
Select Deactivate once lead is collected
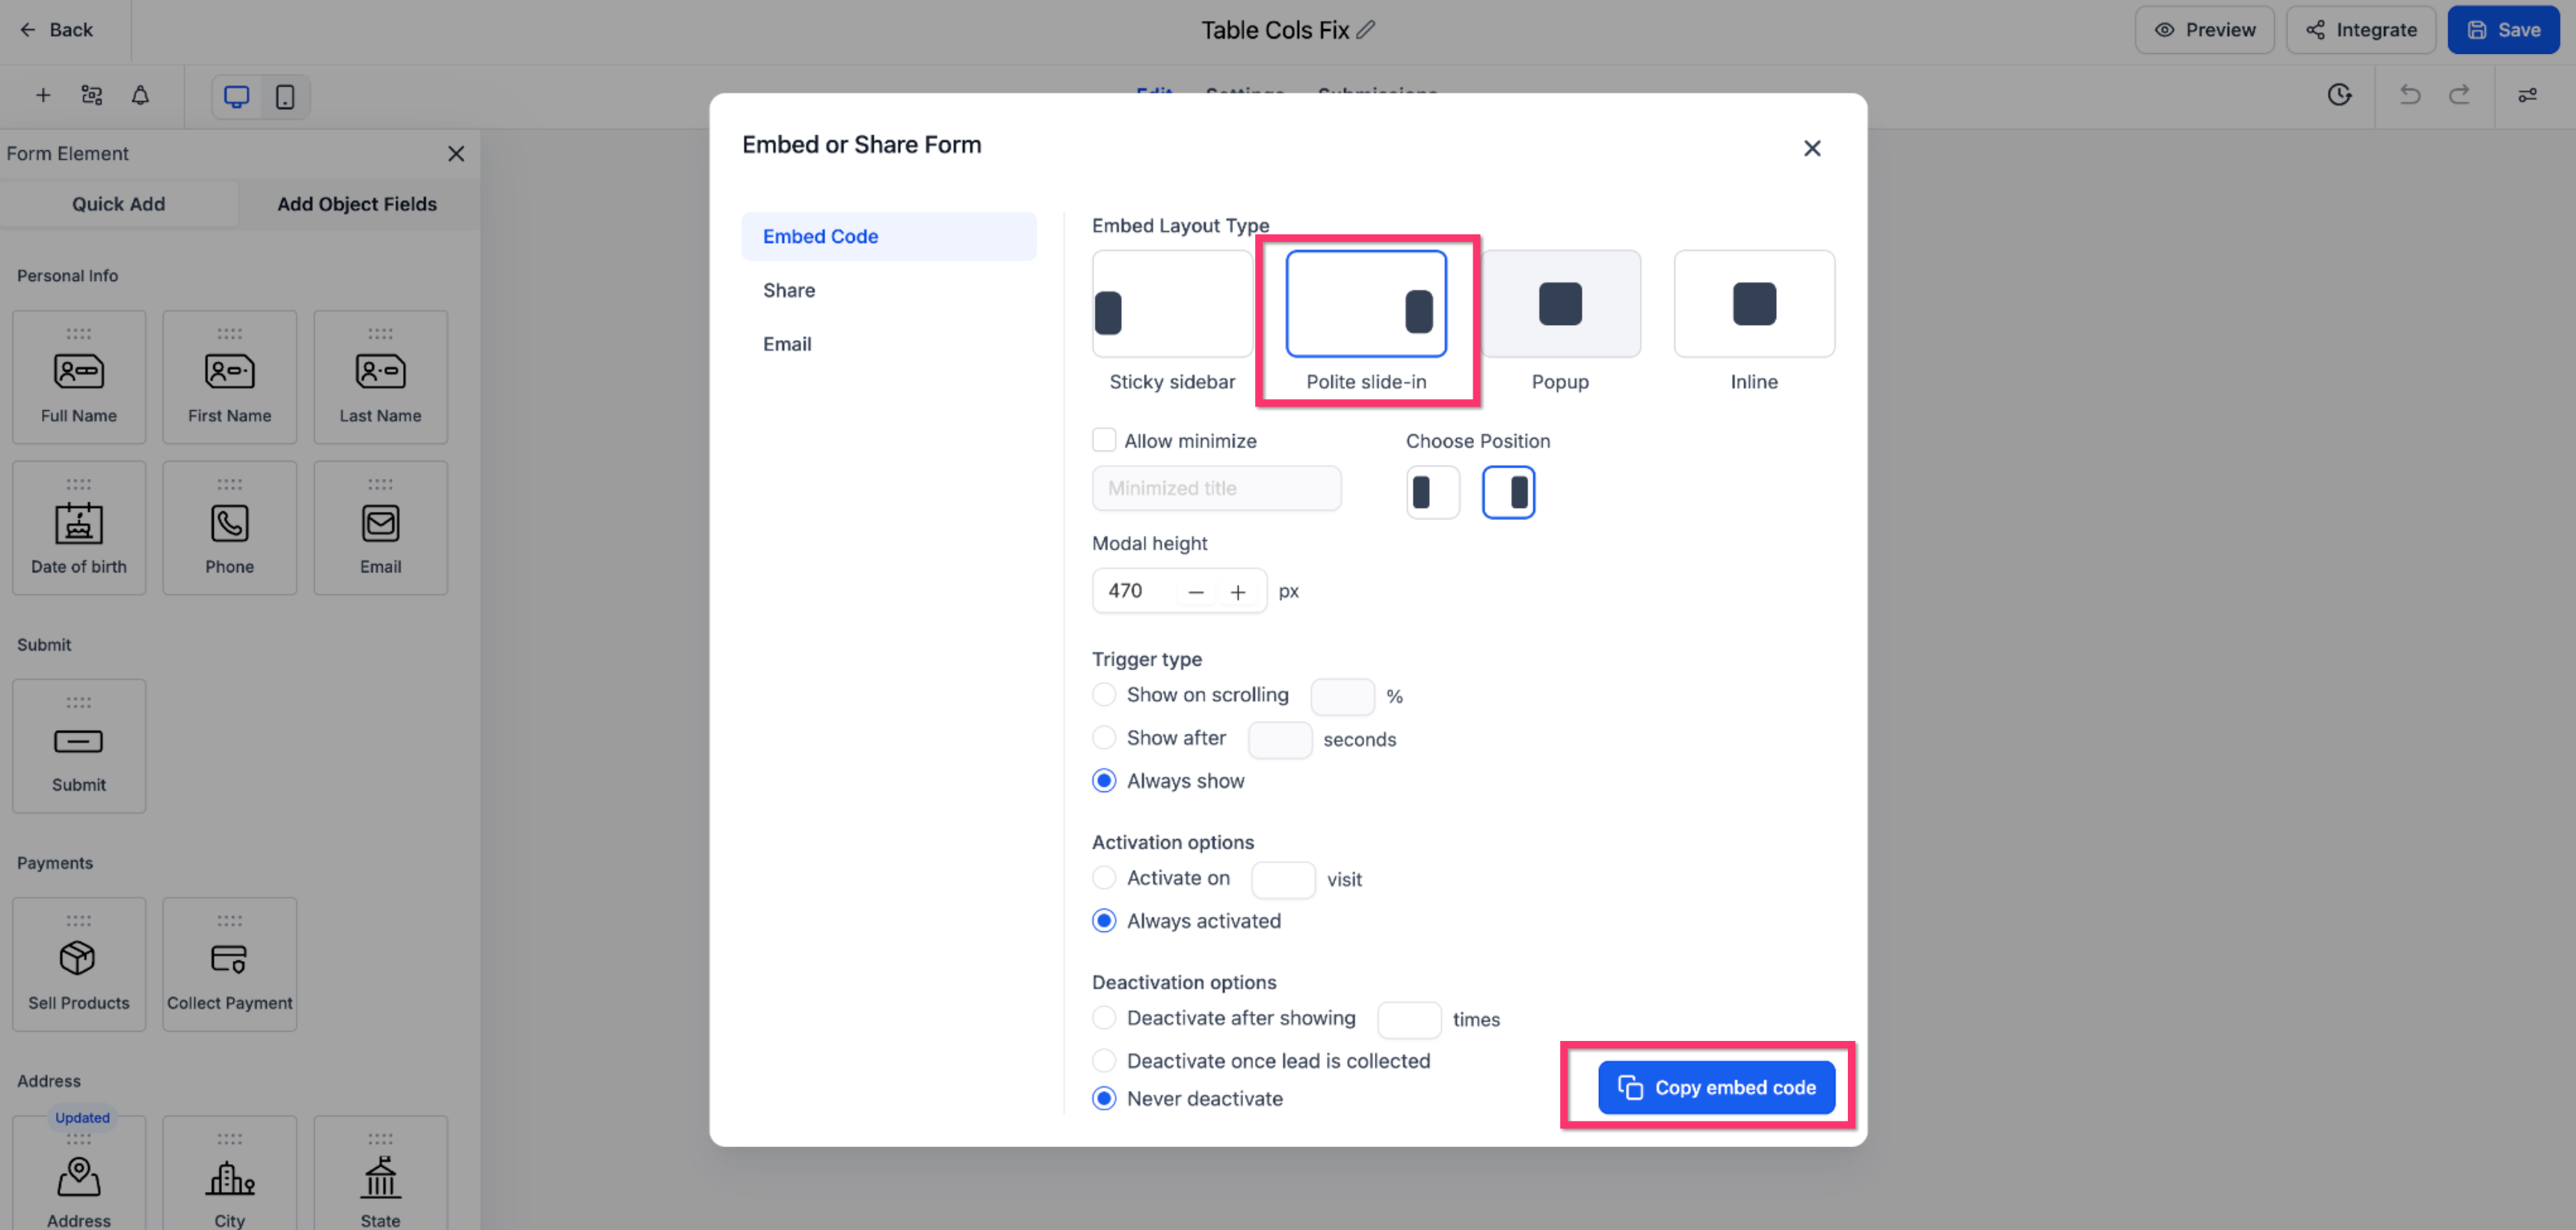(1104, 1060)
